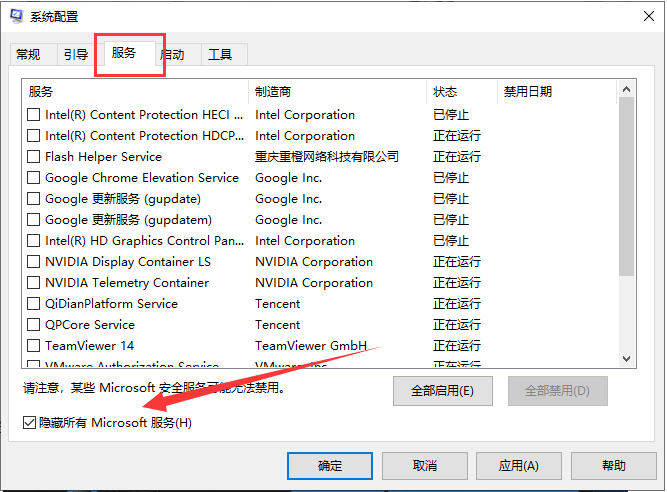Toggle the TeamViewer 14 service checkbox
667x492 pixels.
(x=34, y=346)
